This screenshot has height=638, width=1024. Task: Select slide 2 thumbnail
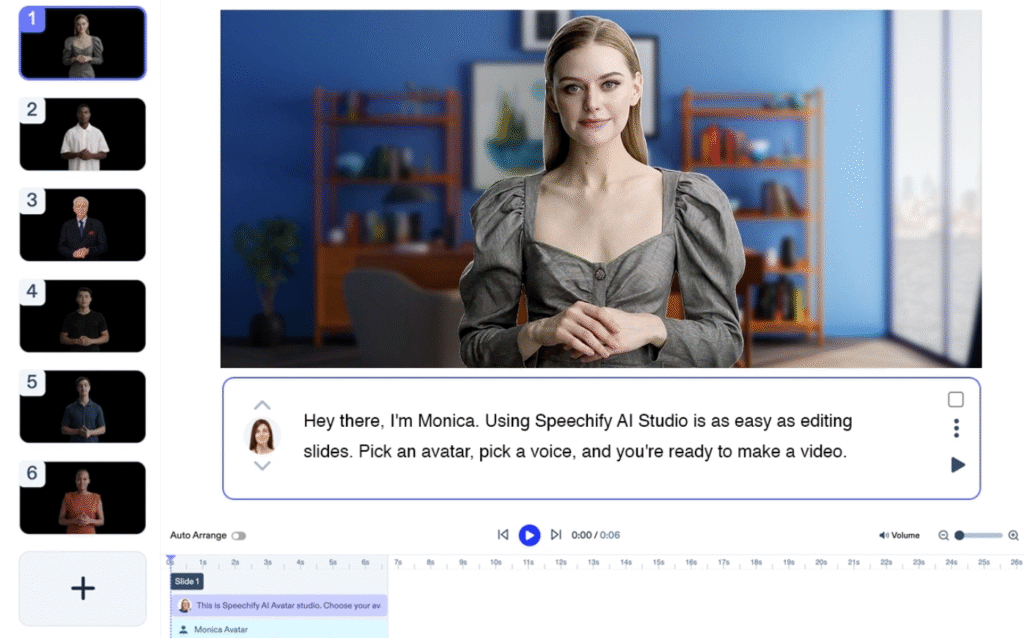(x=83, y=134)
